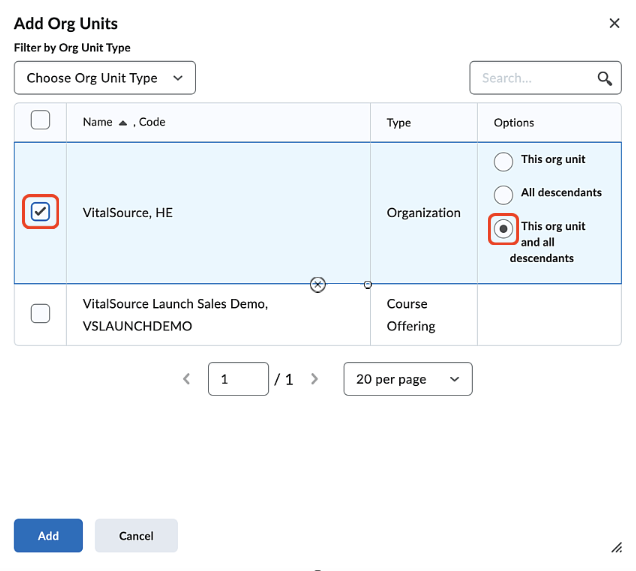Open the Choose Org Unit Type dropdown
The height and width of the screenshot is (571, 636).
[x=105, y=78]
